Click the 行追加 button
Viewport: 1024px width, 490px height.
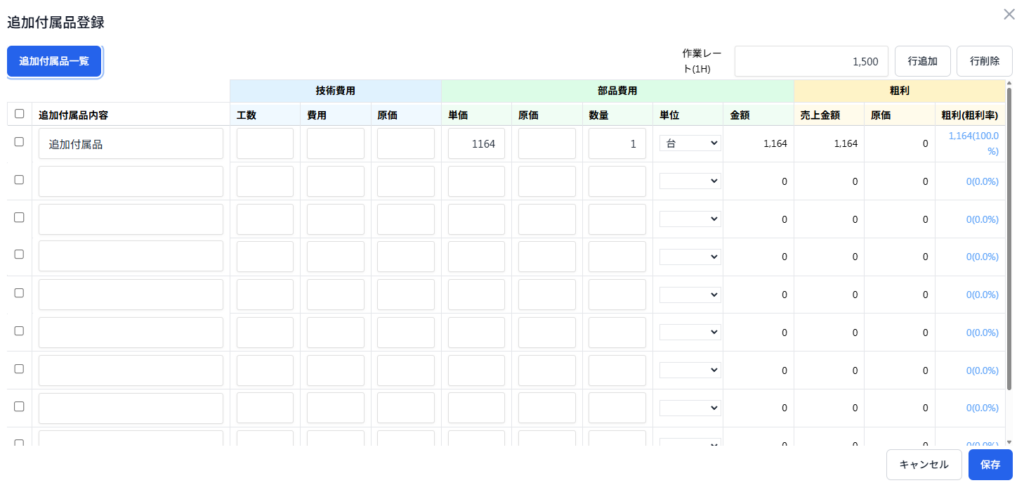922,61
